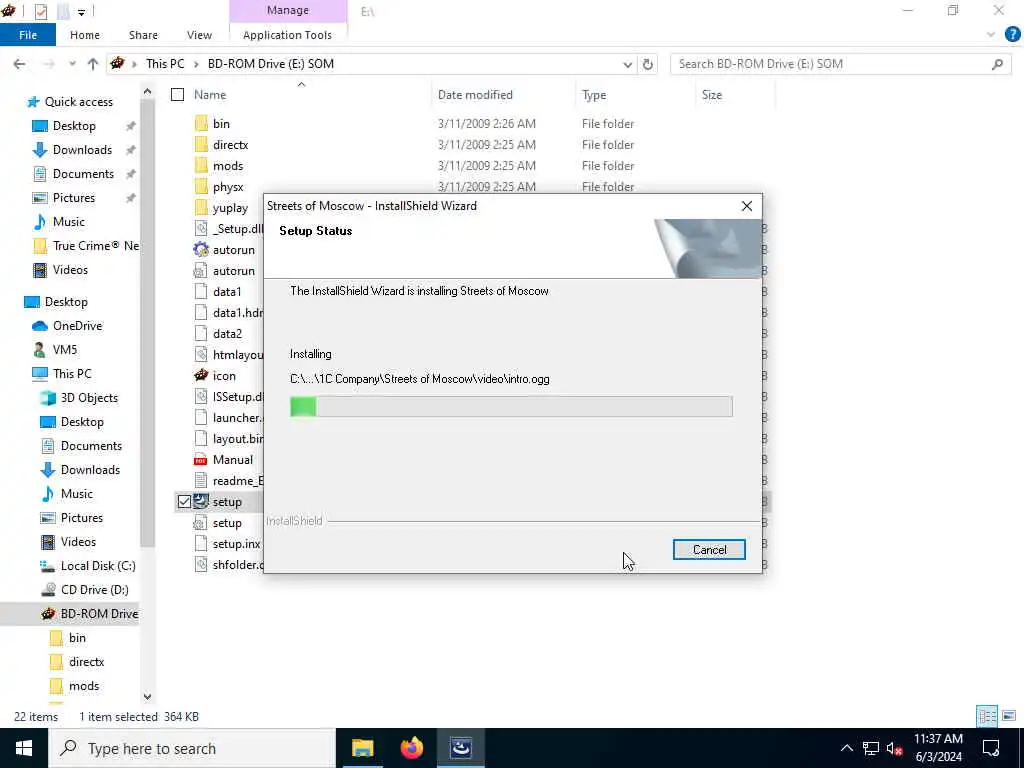
Task: Open pinned Downloads under Quick access
Action: [82, 150]
